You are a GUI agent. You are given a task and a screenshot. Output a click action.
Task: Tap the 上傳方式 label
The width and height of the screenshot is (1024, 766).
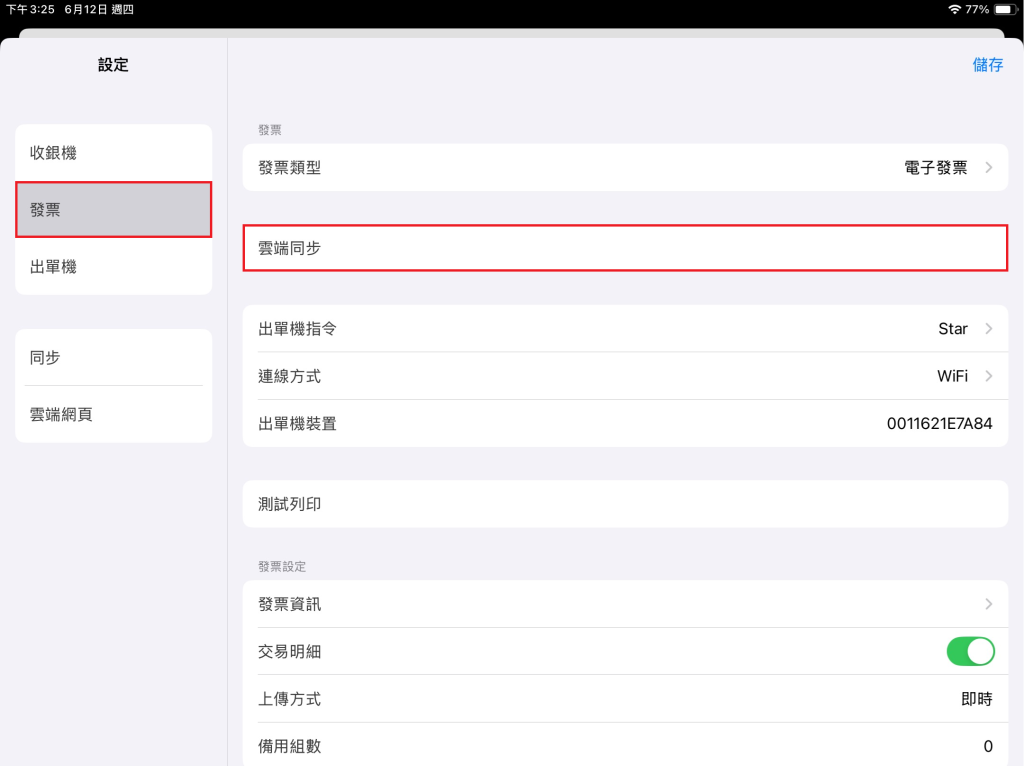(x=289, y=699)
